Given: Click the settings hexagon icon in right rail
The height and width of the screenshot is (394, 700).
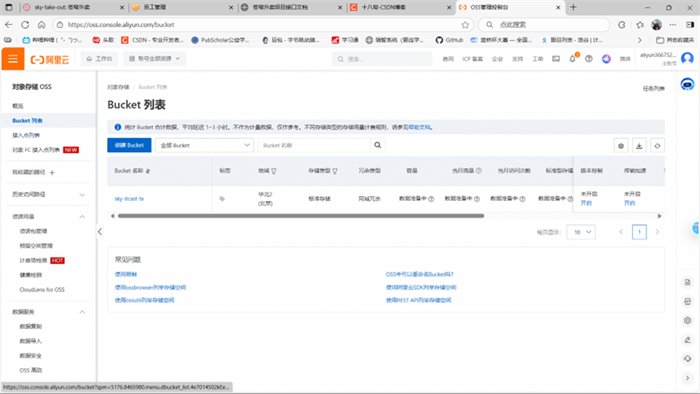Looking at the screenshot, I should 688,320.
